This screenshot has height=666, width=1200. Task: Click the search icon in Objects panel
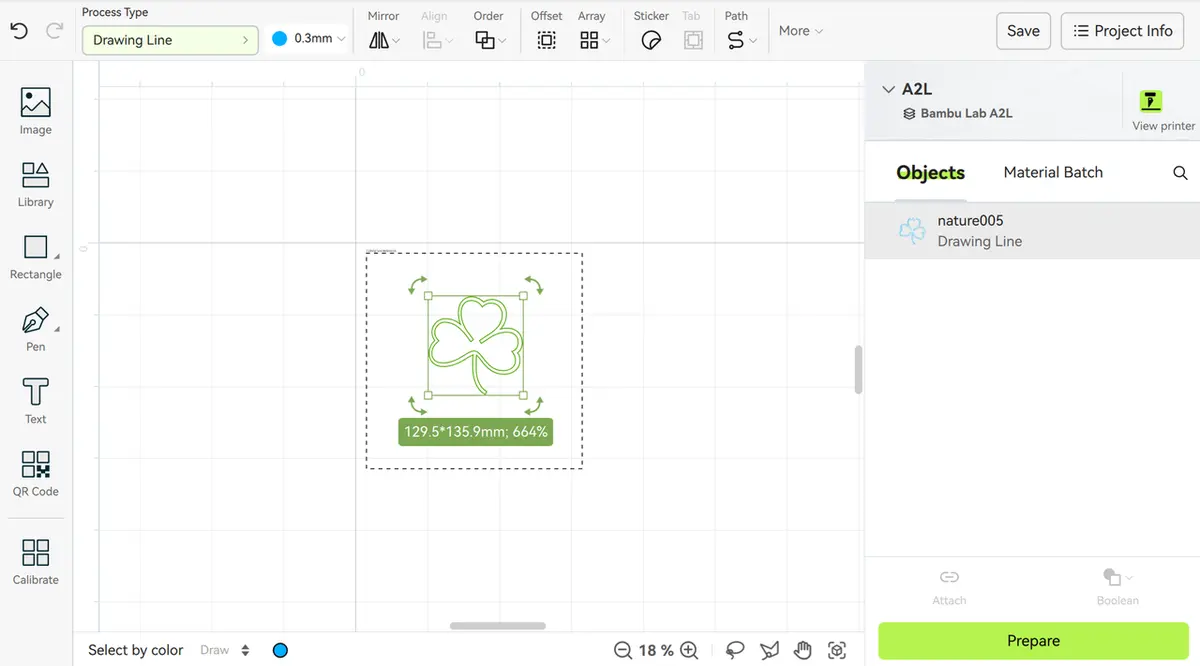(1180, 173)
